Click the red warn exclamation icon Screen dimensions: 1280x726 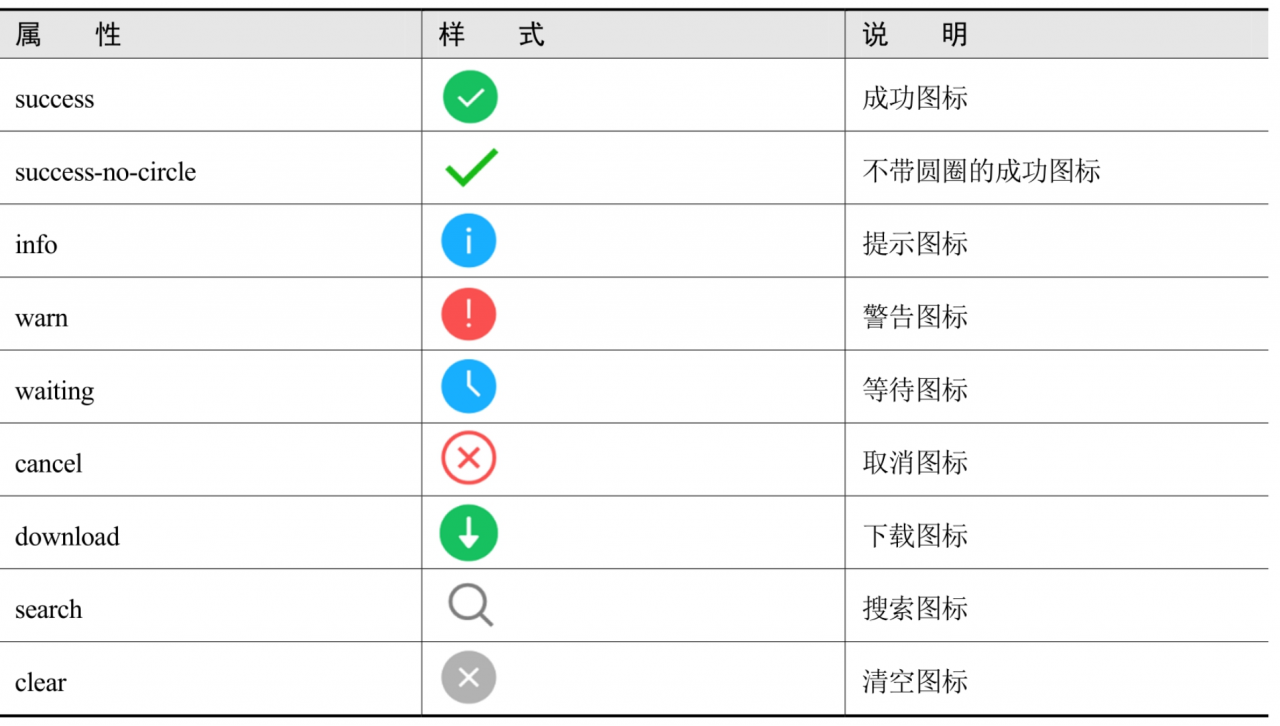pos(469,314)
